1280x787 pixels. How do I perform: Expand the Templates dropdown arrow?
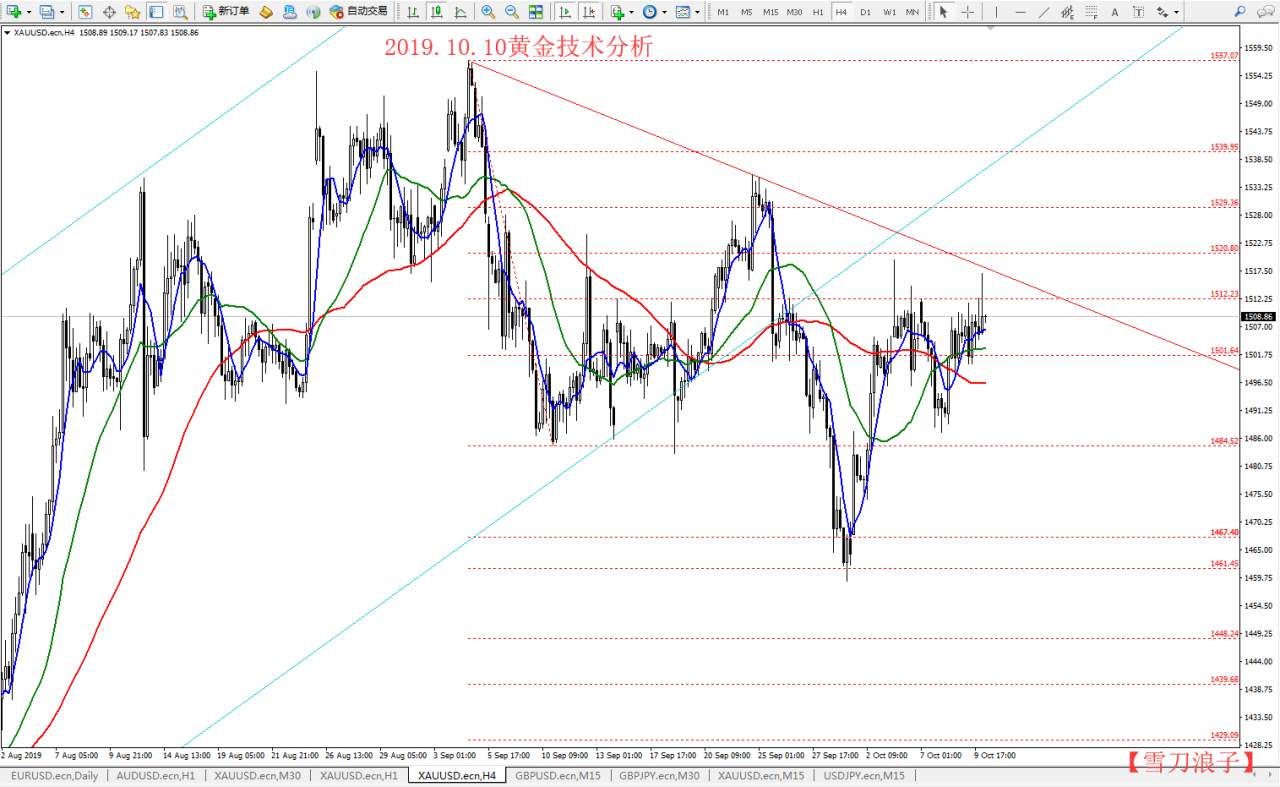(x=698, y=12)
